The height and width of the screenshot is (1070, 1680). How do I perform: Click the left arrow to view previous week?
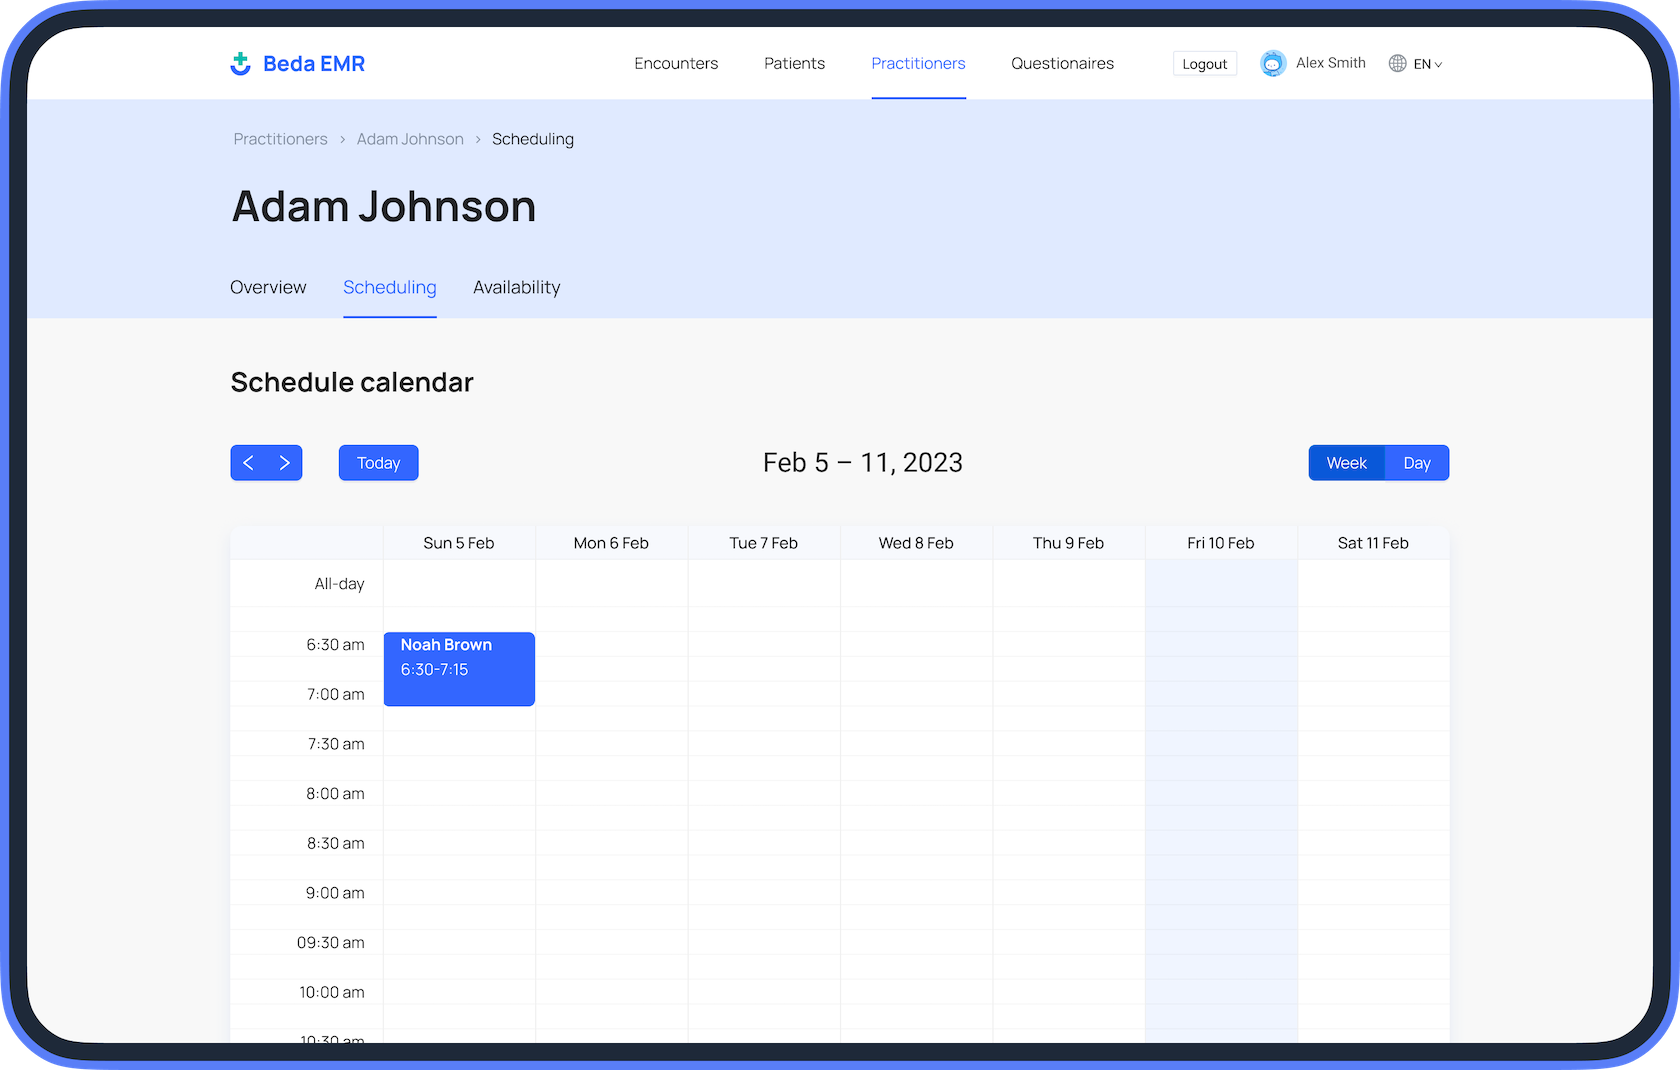(x=248, y=462)
